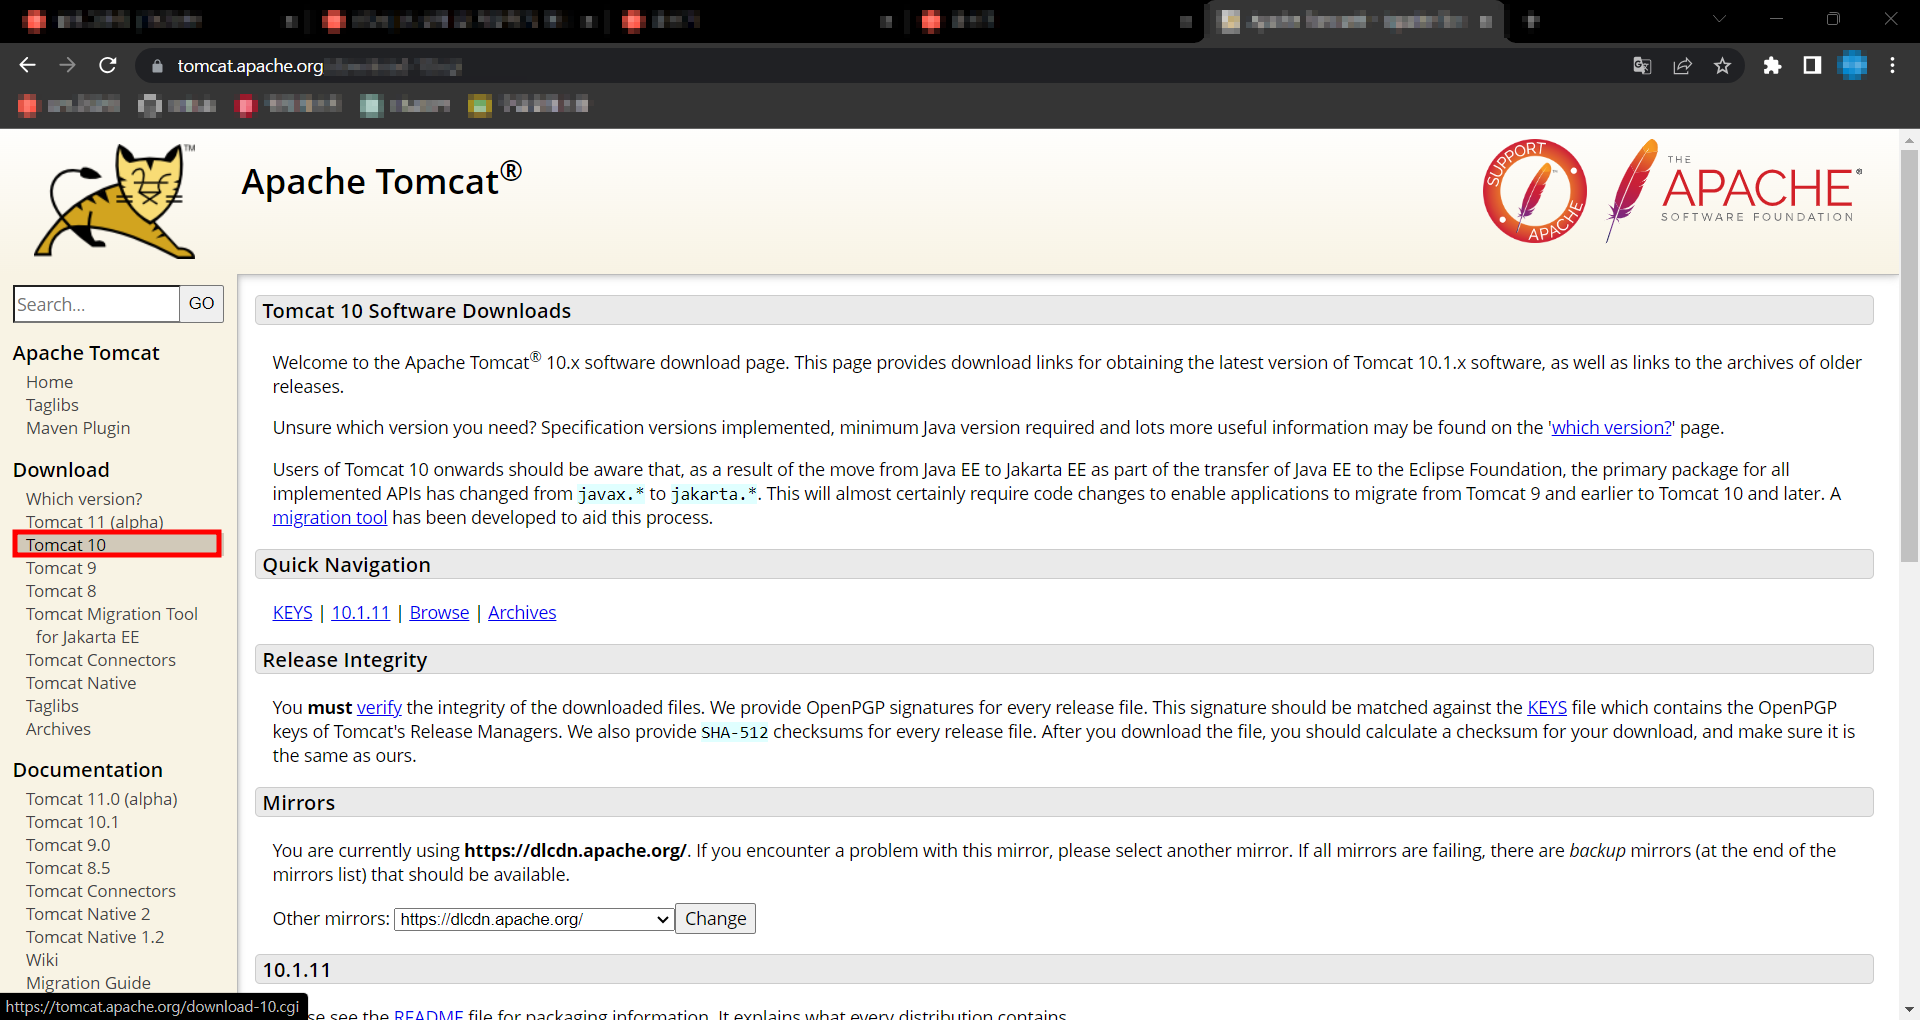Click the Support Apache round badge
Screen dimensions: 1920x1020
pyautogui.click(x=1535, y=191)
